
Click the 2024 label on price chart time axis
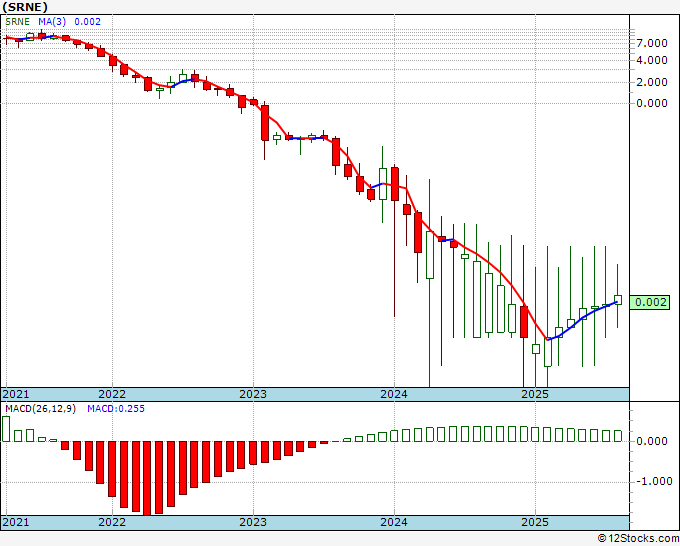click(394, 394)
